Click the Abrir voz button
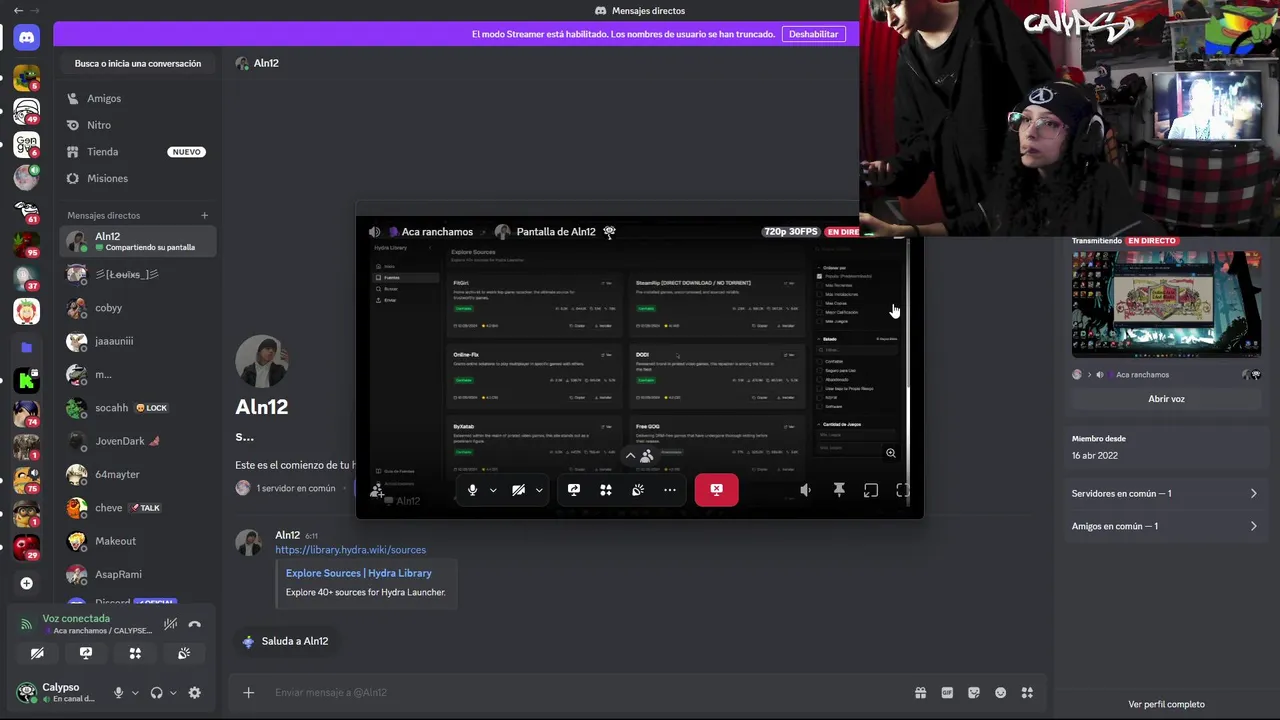The width and height of the screenshot is (1280, 720). point(1166,399)
